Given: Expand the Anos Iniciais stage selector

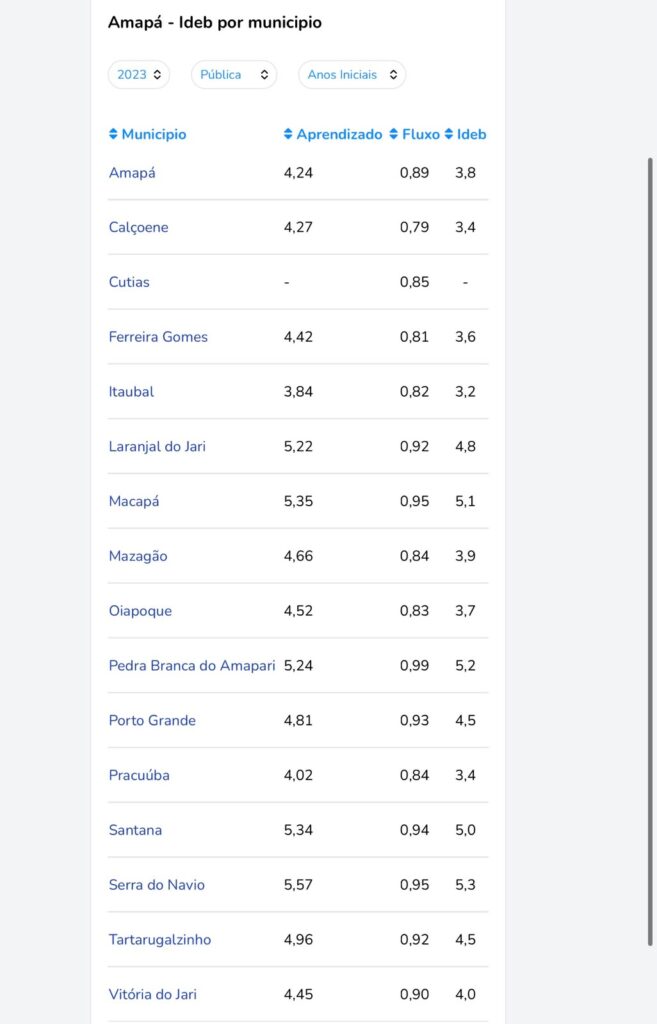Looking at the screenshot, I should click(x=352, y=74).
